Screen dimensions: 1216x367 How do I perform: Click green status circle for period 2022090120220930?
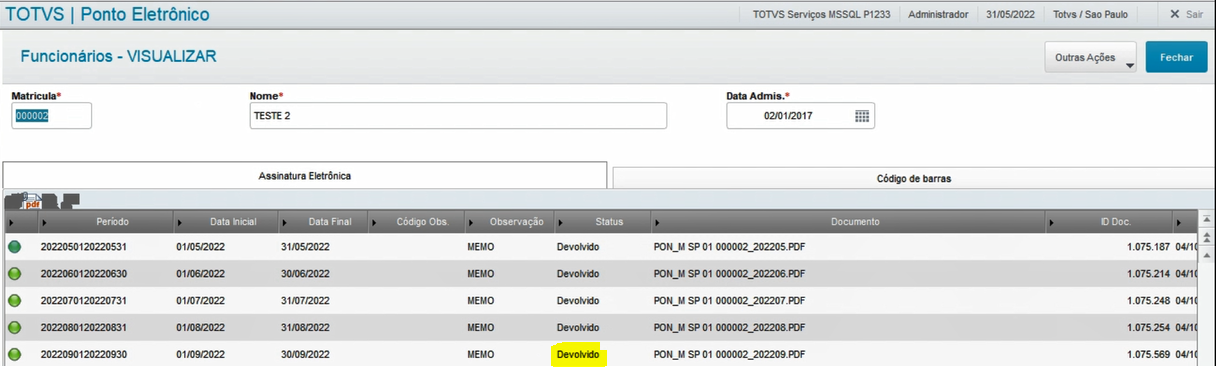15,354
